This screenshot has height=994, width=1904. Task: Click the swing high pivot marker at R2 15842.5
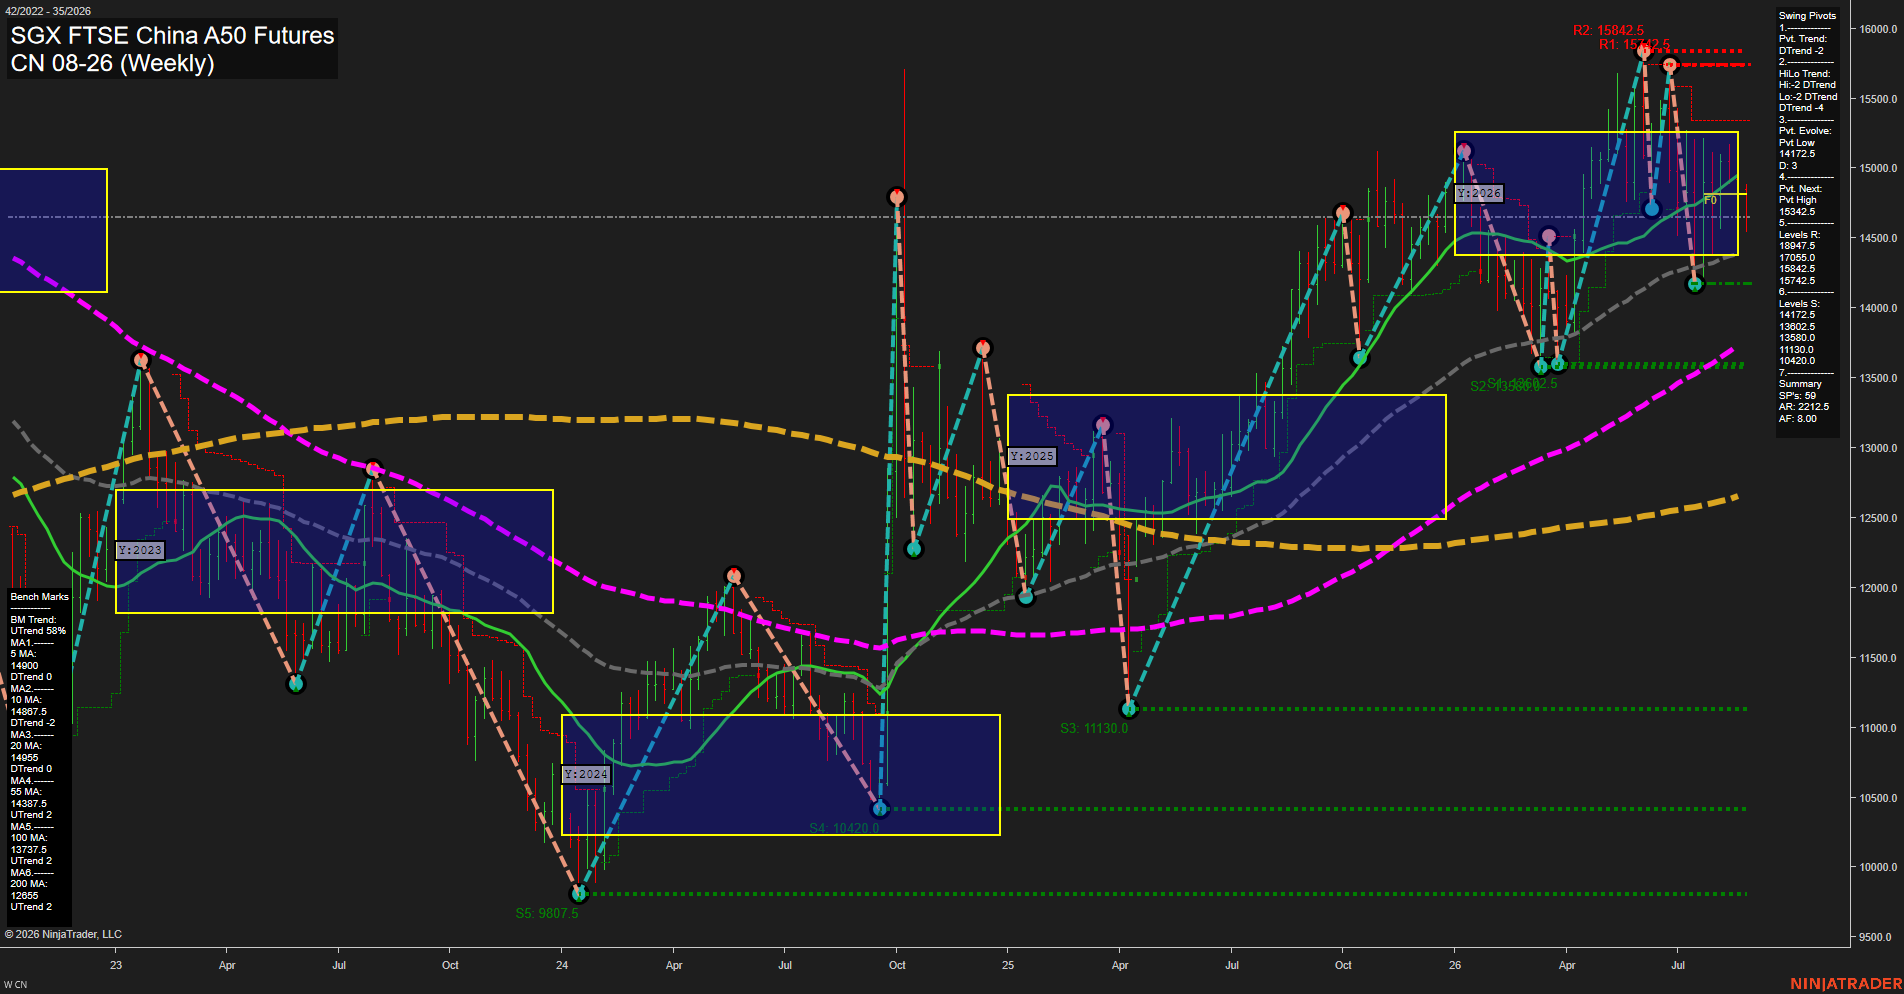tap(1643, 50)
